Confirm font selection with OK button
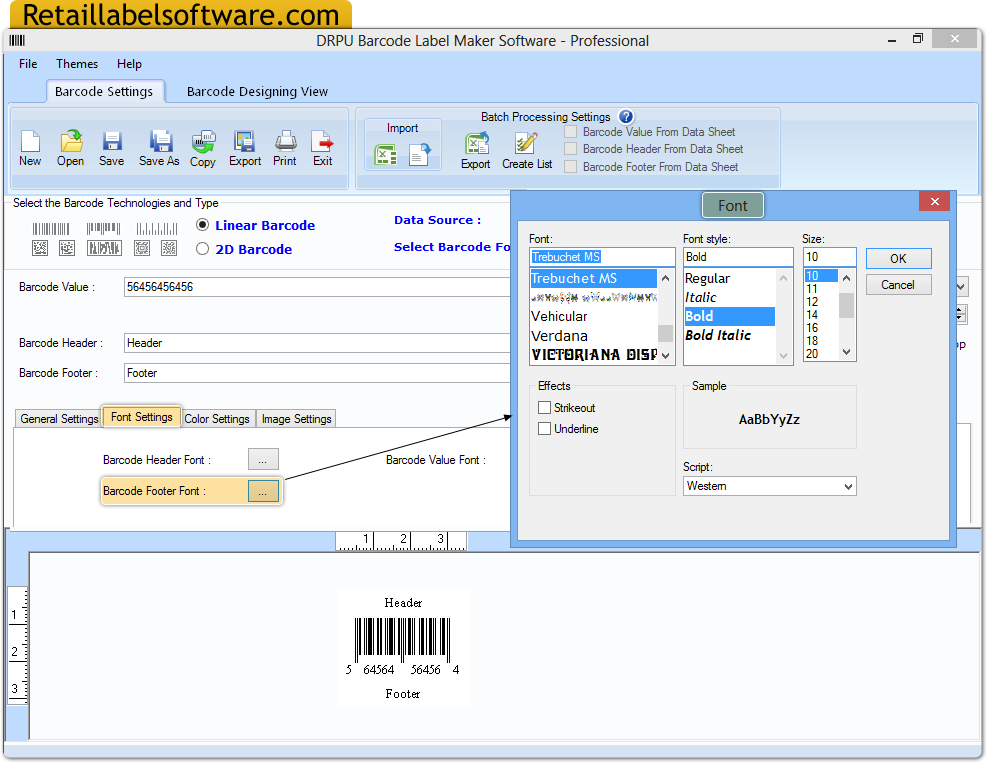The height and width of the screenshot is (763, 987). point(897,258)
